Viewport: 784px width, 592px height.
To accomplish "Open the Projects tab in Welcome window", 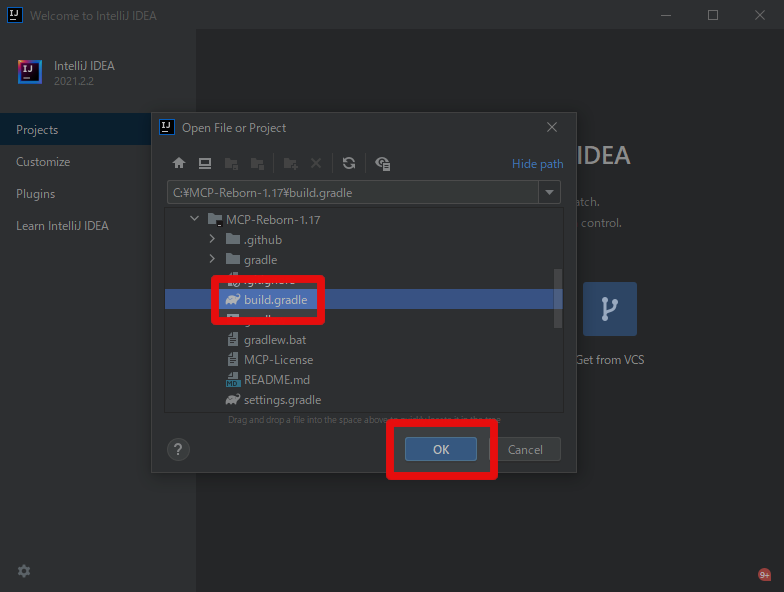I will 76,130.
